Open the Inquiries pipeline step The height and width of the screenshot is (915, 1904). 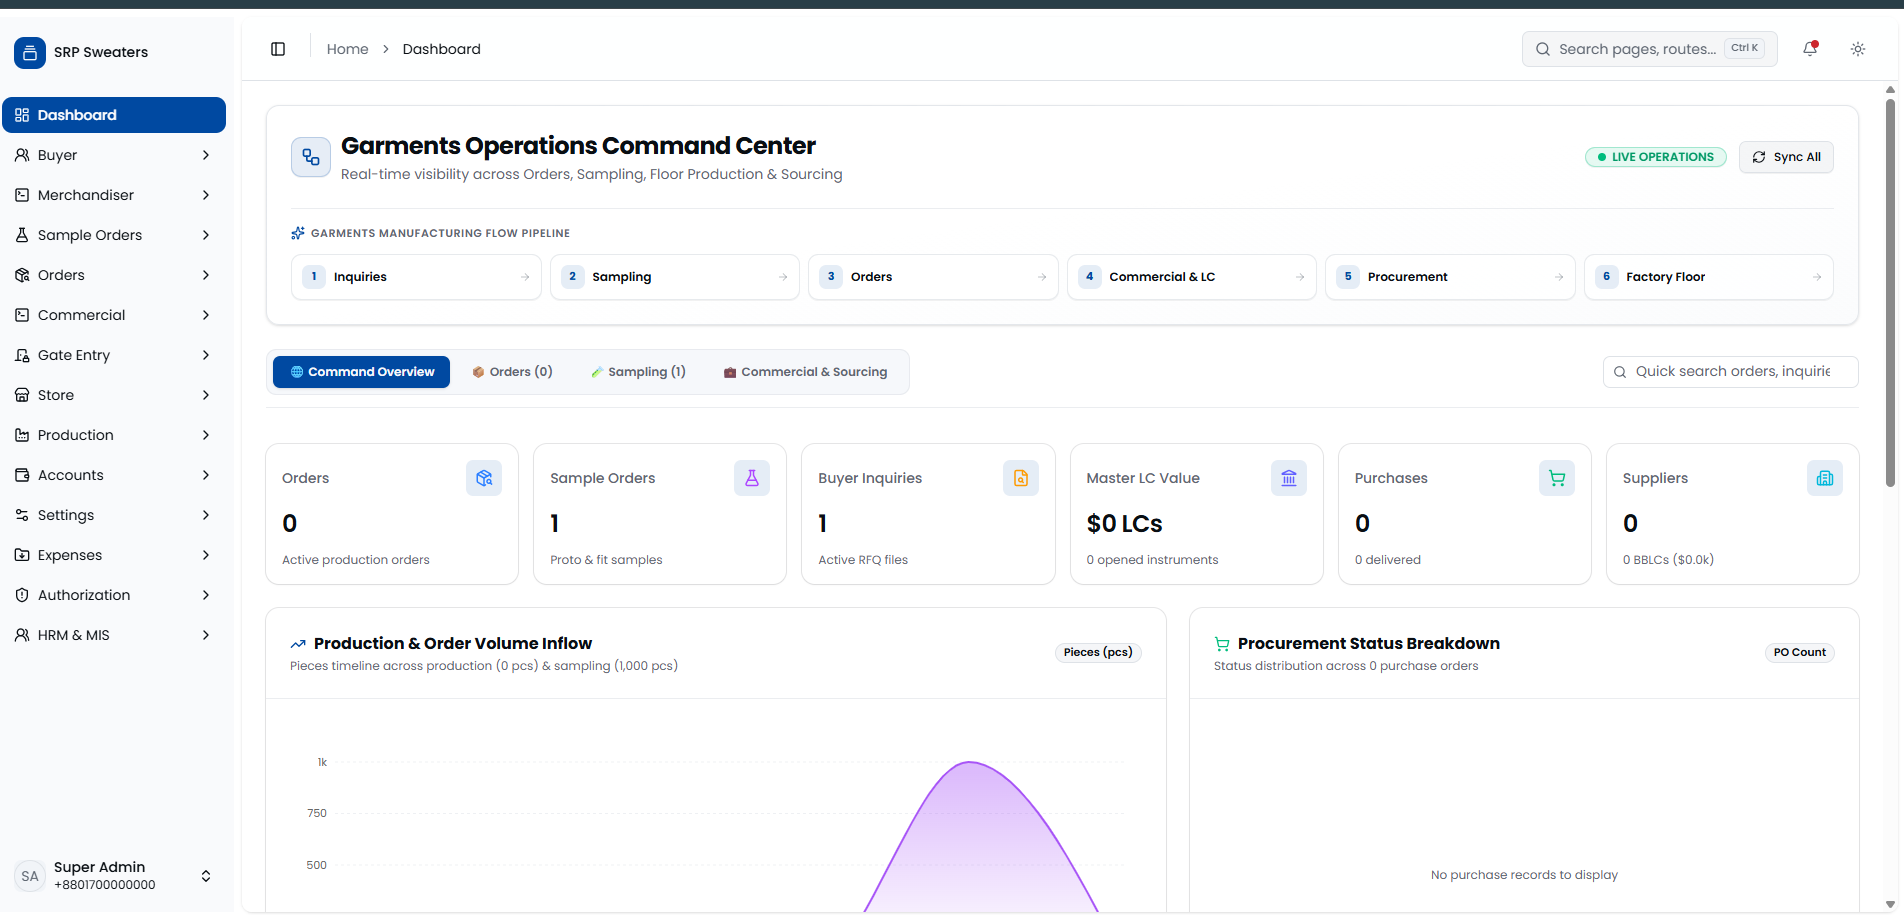[416, 277]
